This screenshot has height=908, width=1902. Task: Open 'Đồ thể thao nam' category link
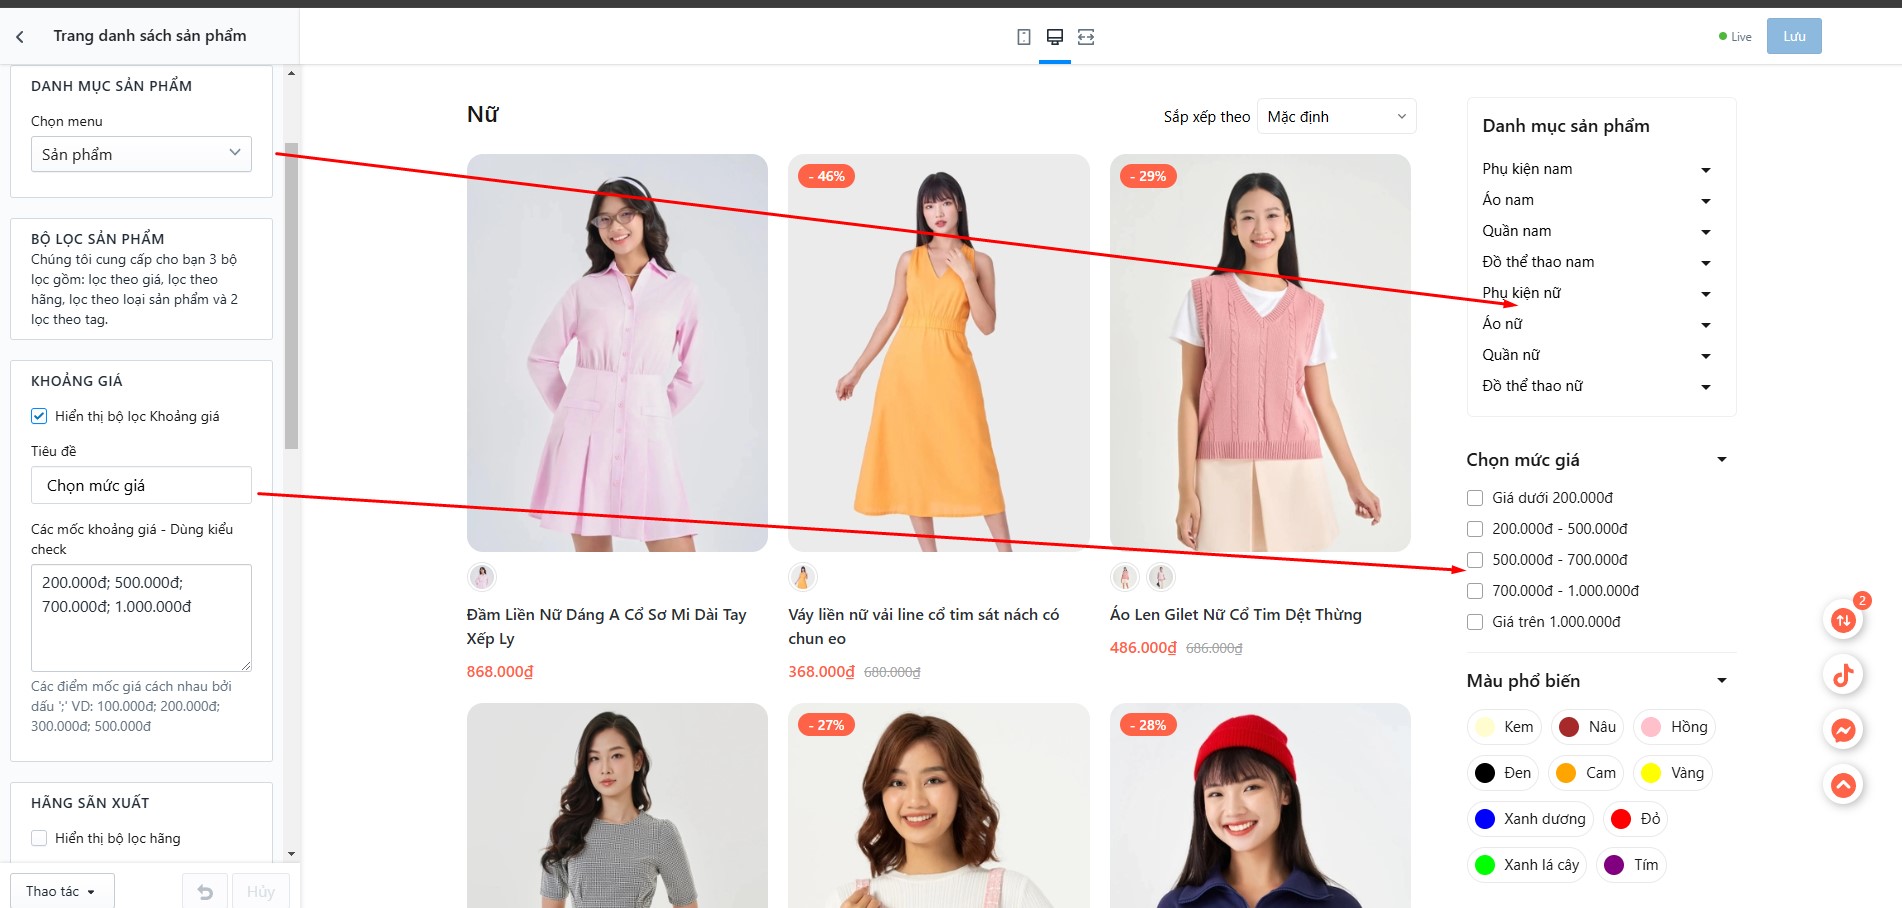1538,262
